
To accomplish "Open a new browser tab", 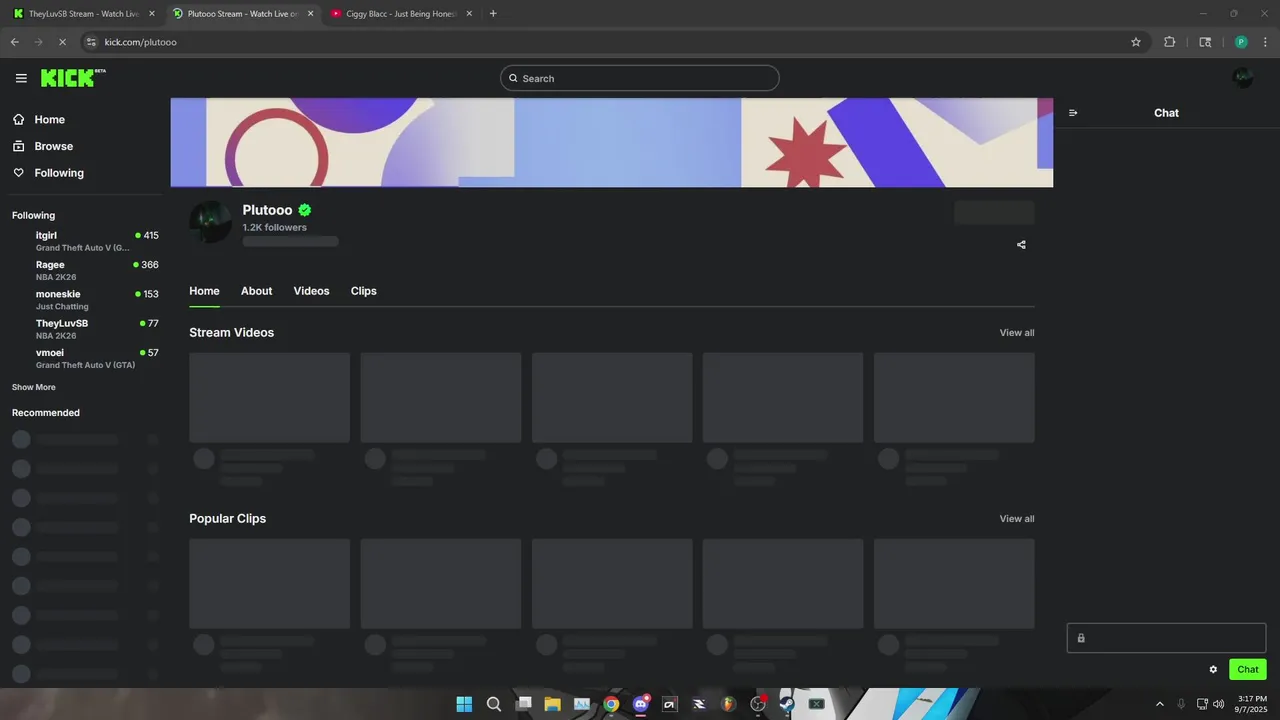I will click(493, 14).
